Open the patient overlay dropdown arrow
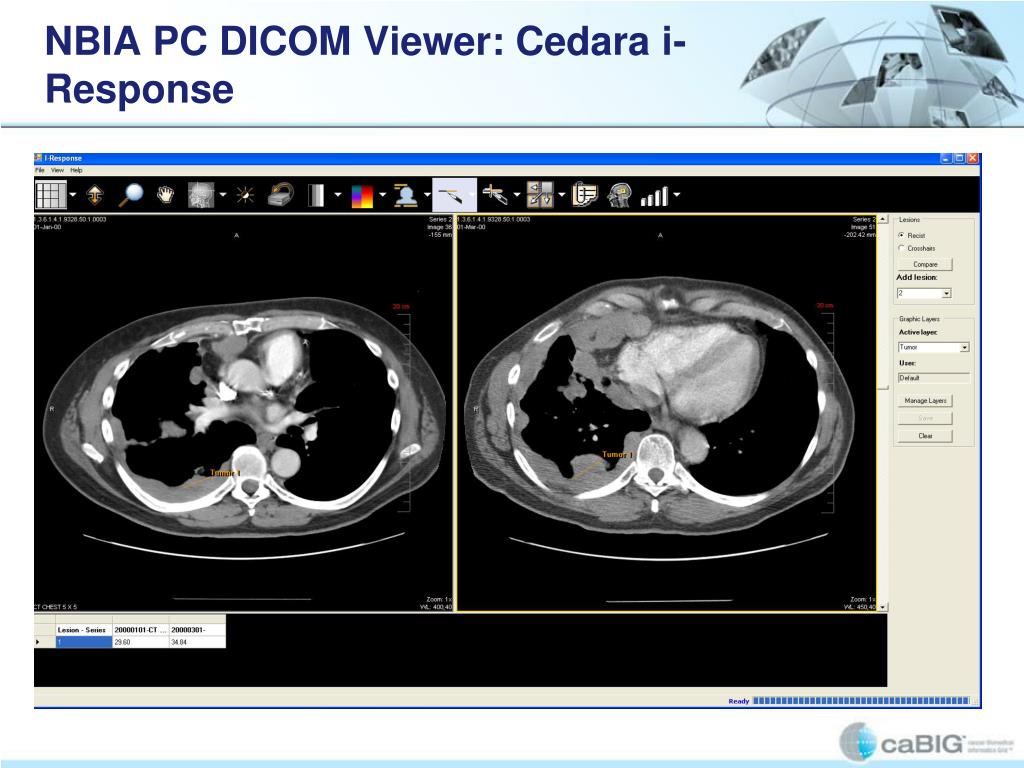This screenshot has height=768, width=1024. (x=427, y=195)
